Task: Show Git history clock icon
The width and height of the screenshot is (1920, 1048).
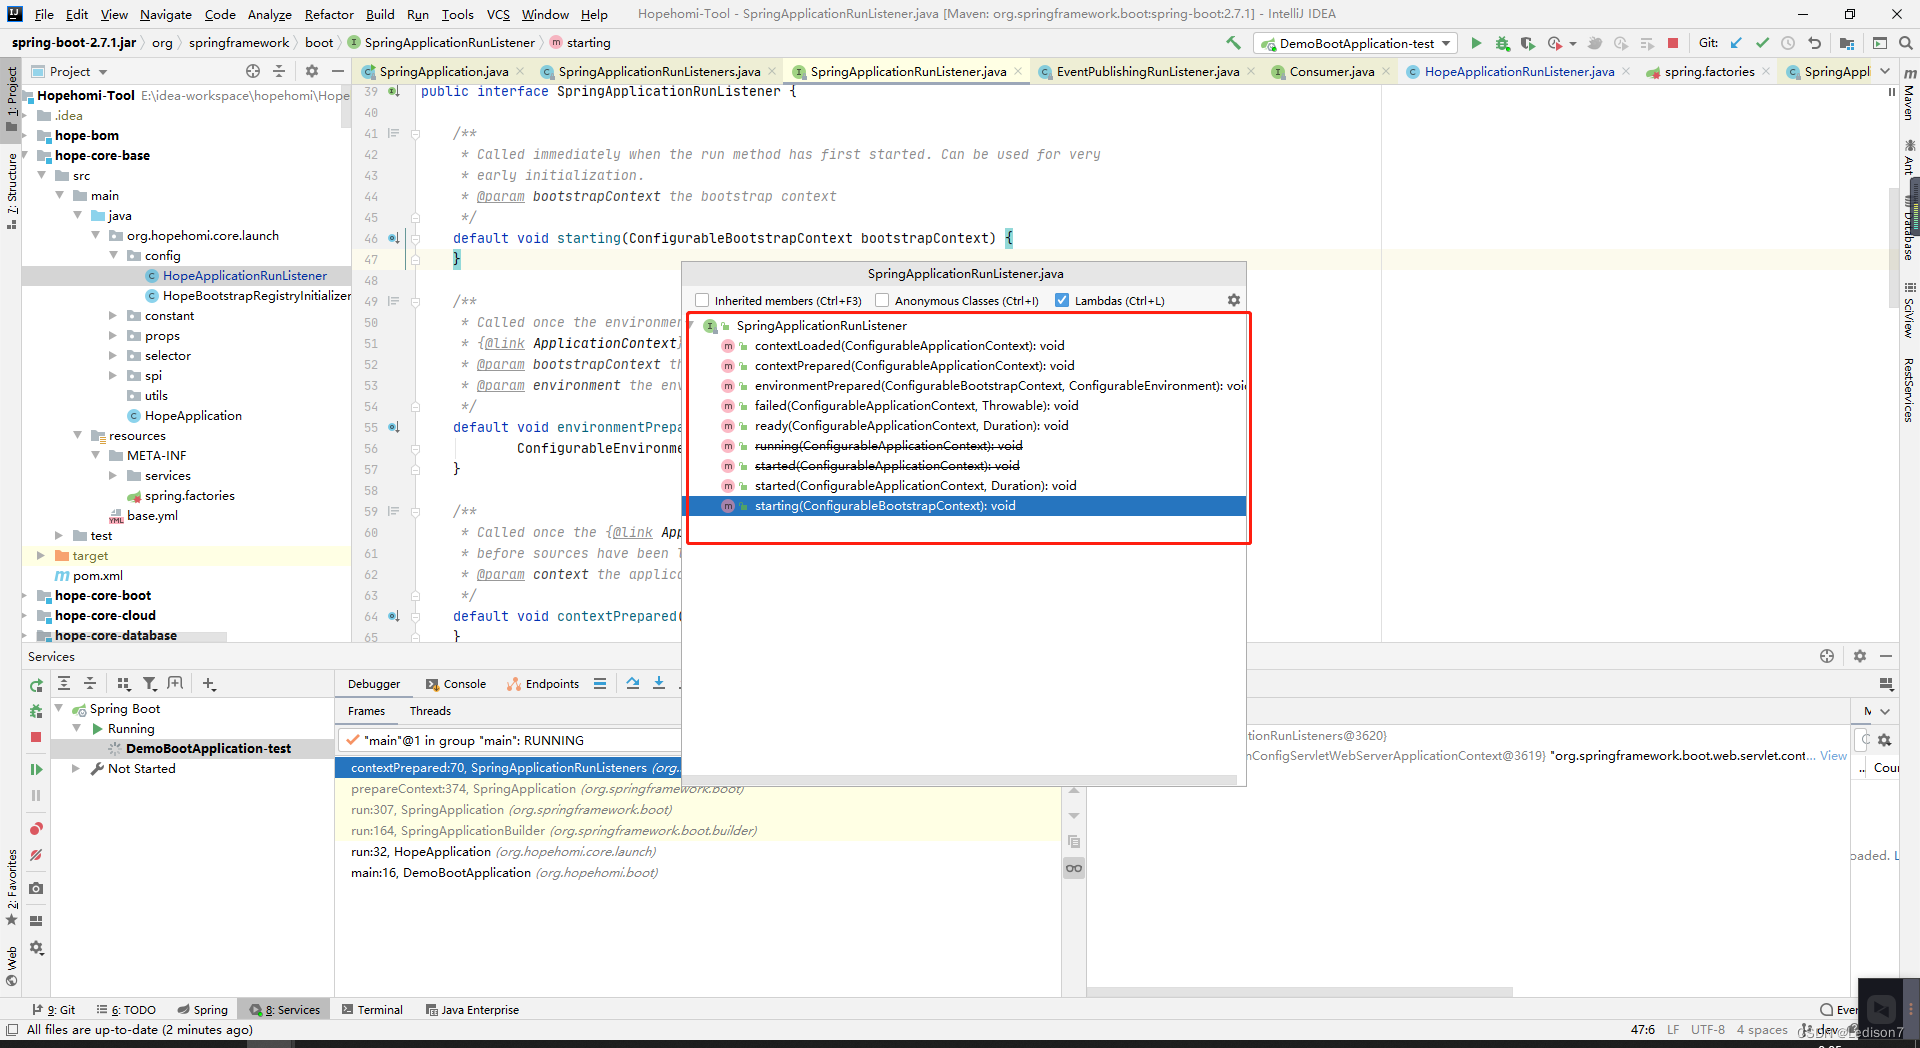Action: pyautogui.click(x=1788, y=43)
